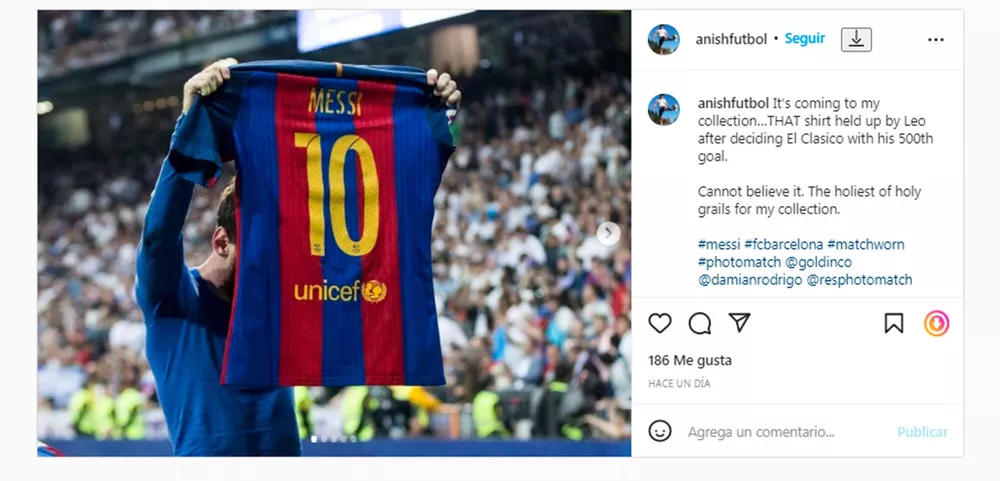Open the #matchworn hashtag

pos(865,244)
